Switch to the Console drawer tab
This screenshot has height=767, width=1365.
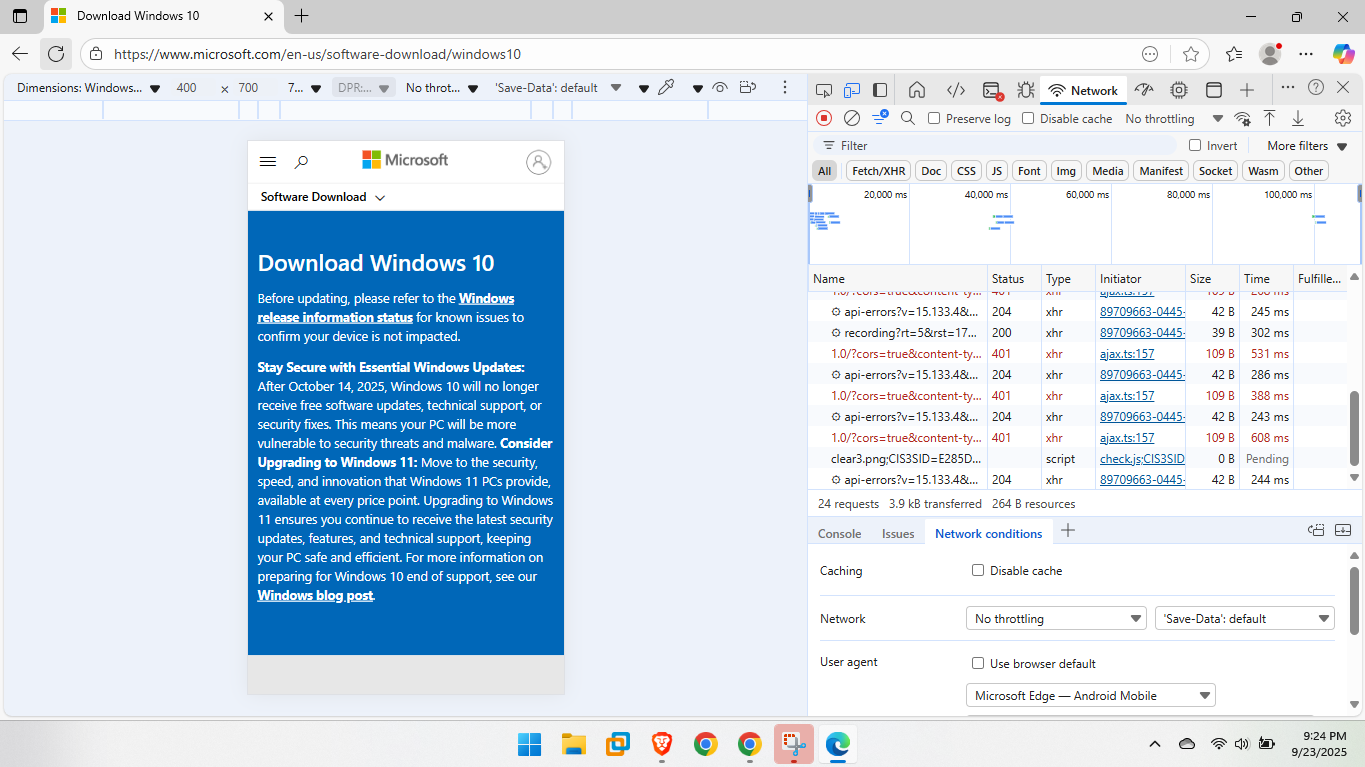[839, 533]
